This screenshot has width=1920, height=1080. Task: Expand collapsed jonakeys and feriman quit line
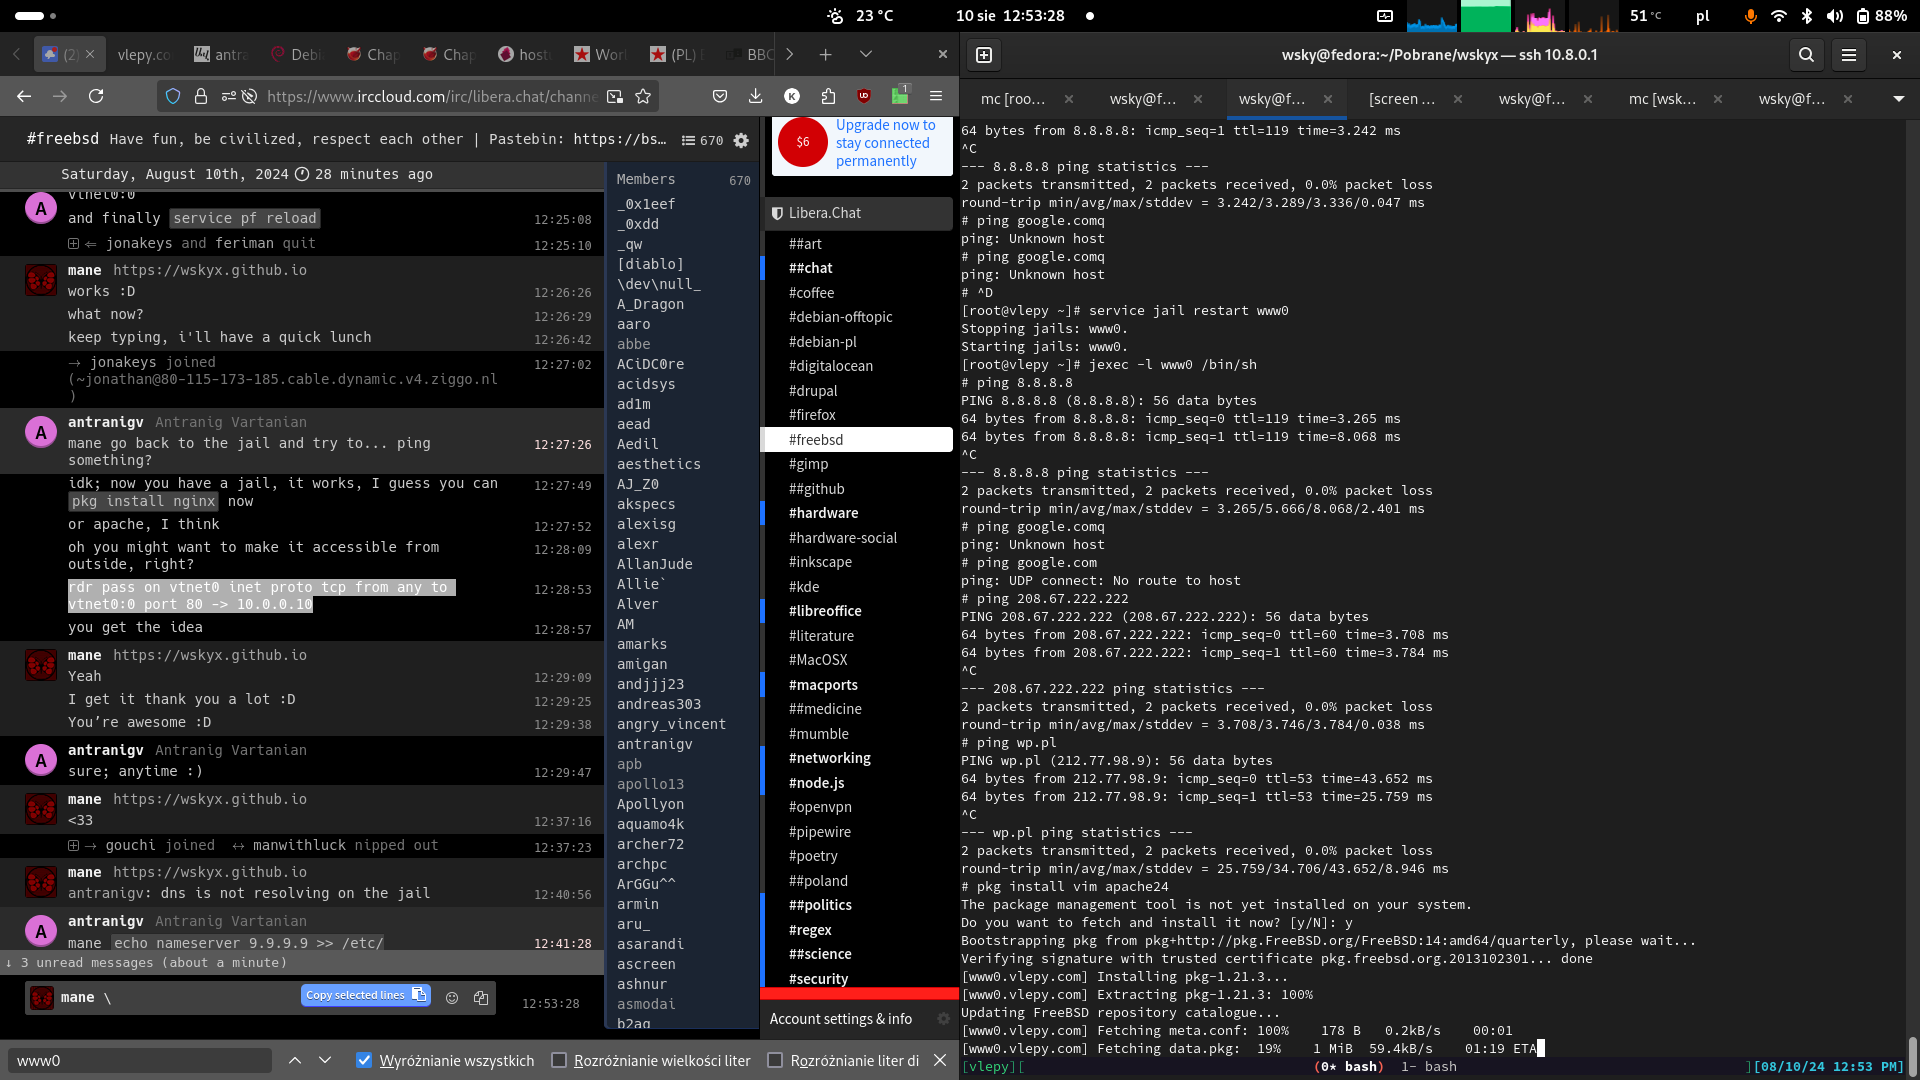tap(73, 244)
